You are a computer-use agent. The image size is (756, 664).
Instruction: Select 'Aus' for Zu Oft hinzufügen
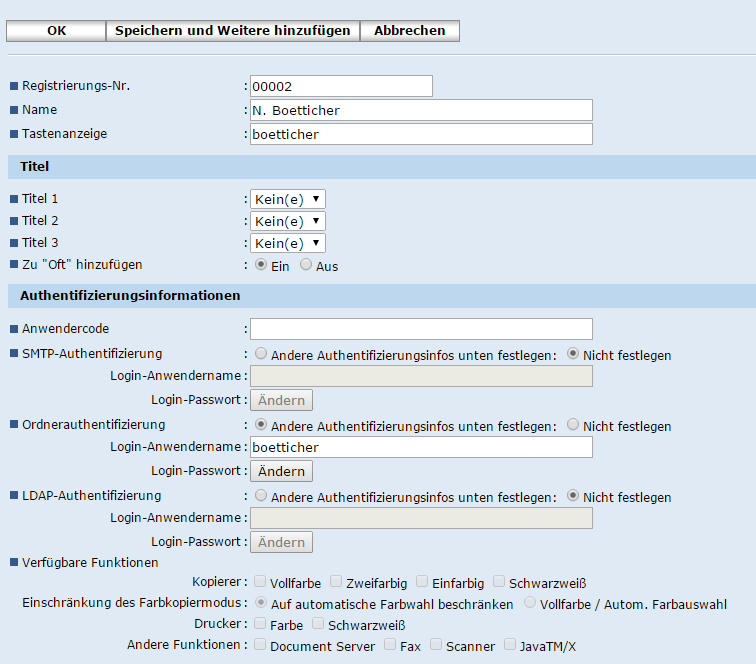click(x=306, y=265)
